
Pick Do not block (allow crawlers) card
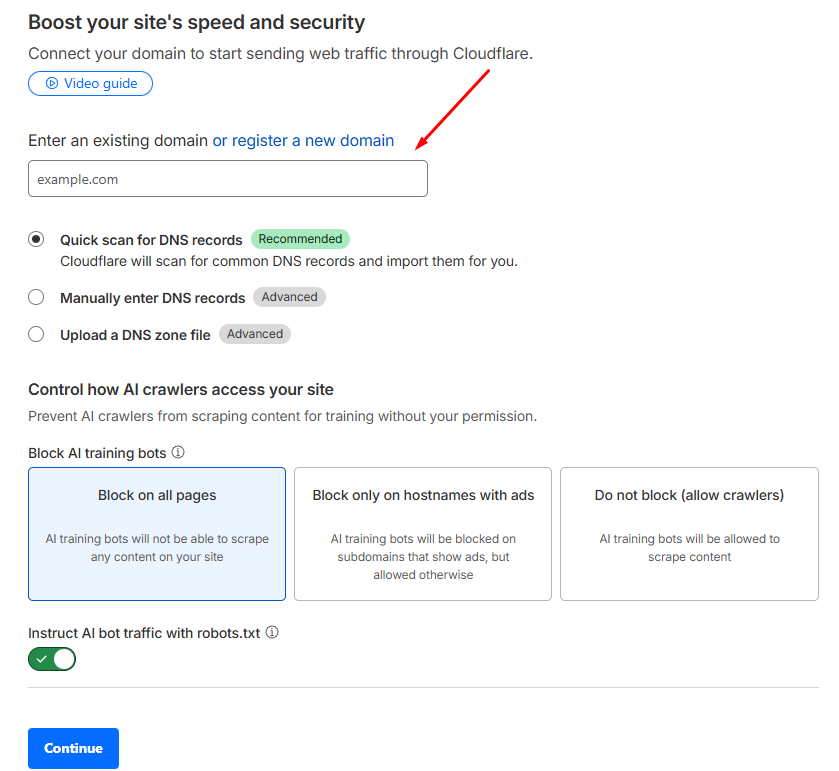[x=689, y=534]
